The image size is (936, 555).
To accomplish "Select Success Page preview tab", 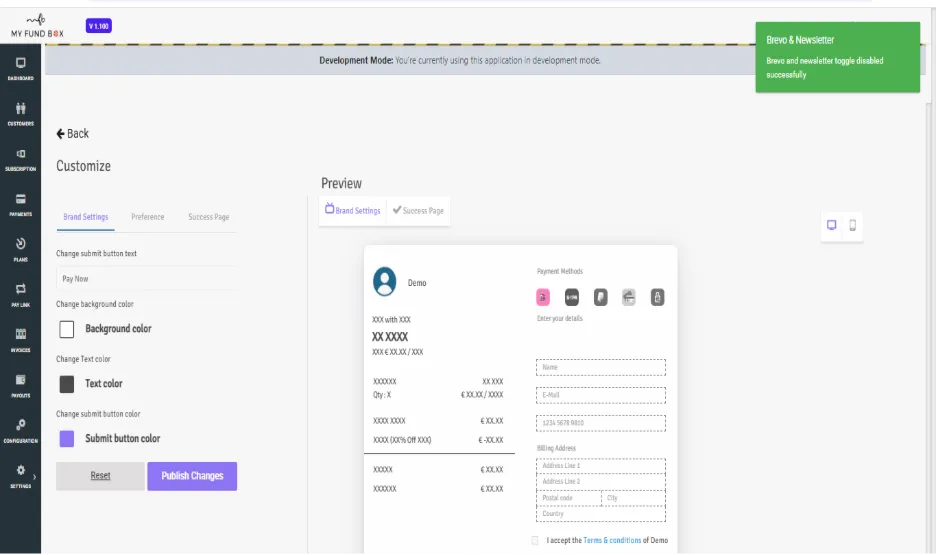I will pyautogui.click(x=418, y=211).
